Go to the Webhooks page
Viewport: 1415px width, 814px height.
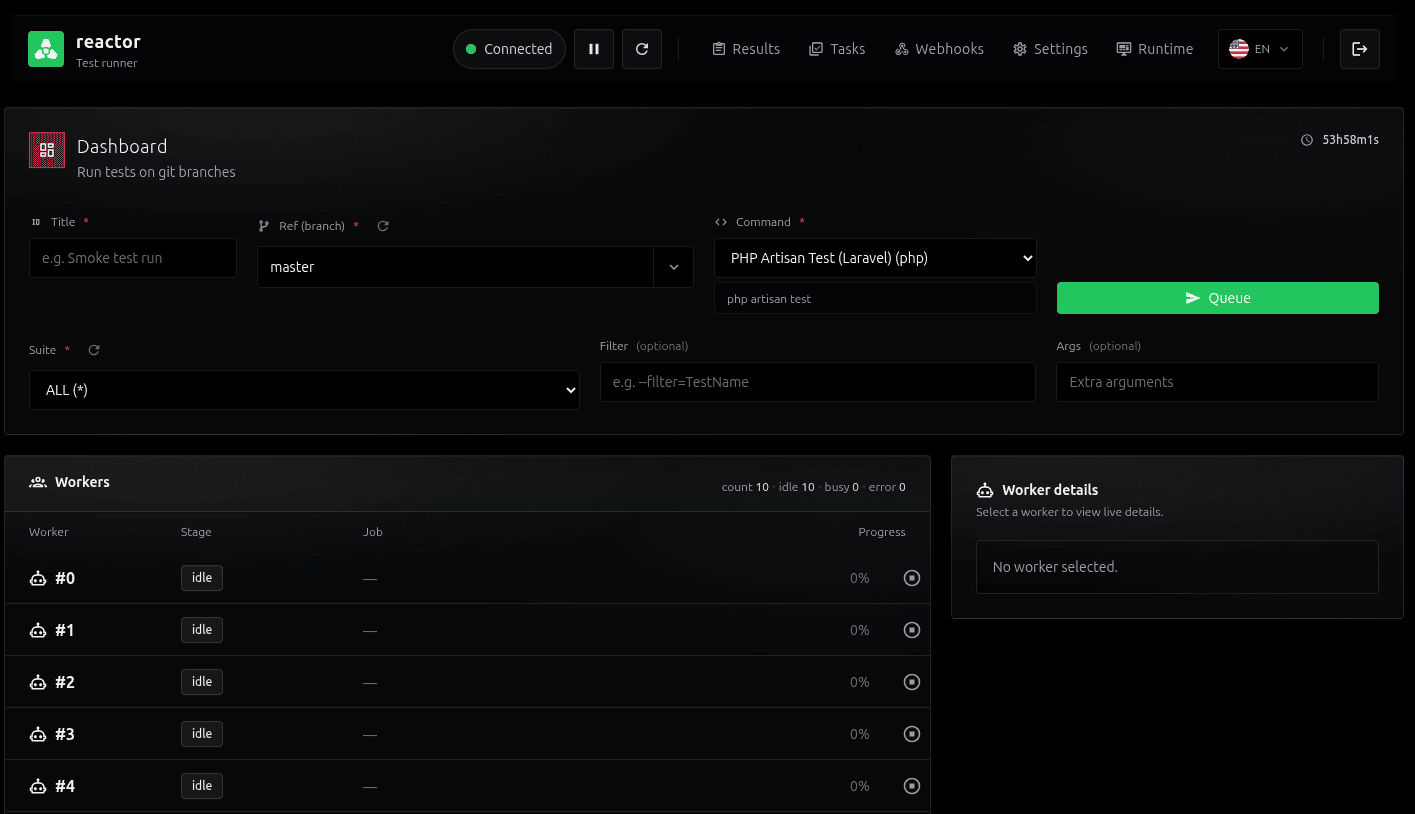coord(939,49)
